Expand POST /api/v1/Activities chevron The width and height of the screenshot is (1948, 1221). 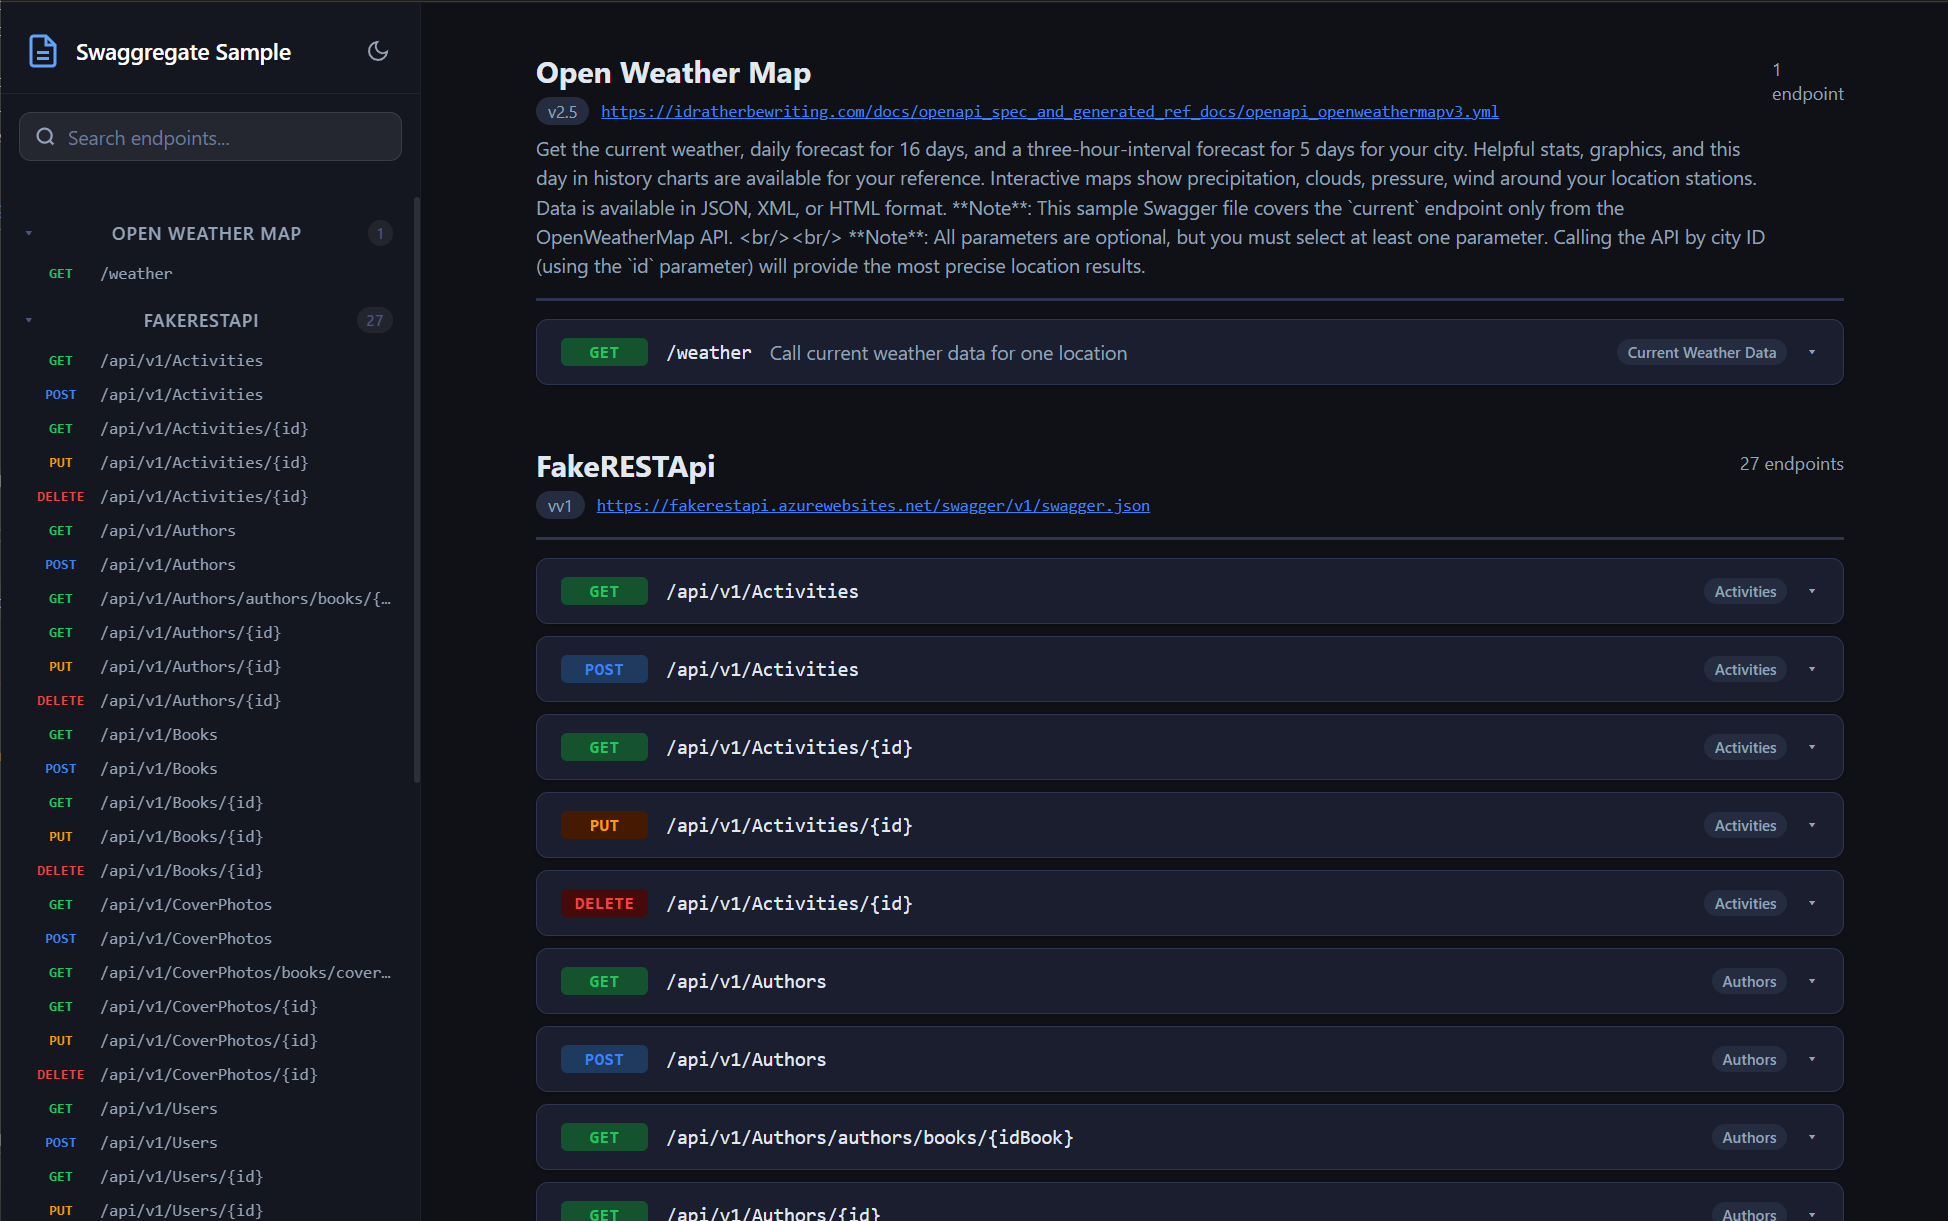coord(1812,669)
